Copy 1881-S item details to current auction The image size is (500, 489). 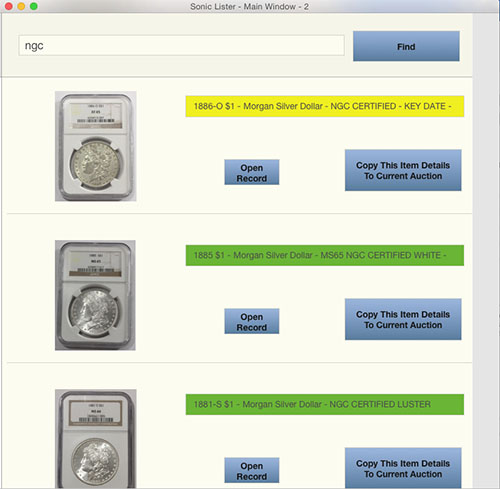[403, 468]
